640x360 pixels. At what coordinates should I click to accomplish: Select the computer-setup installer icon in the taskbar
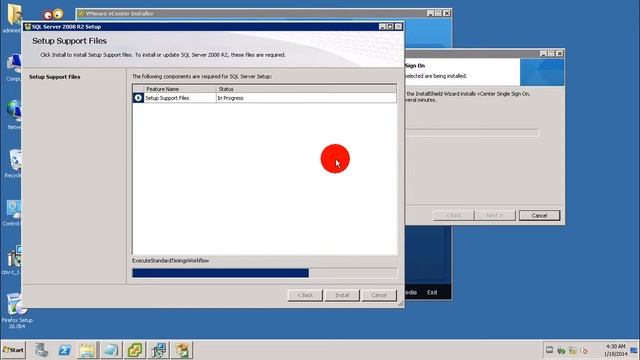coord(159,350)
